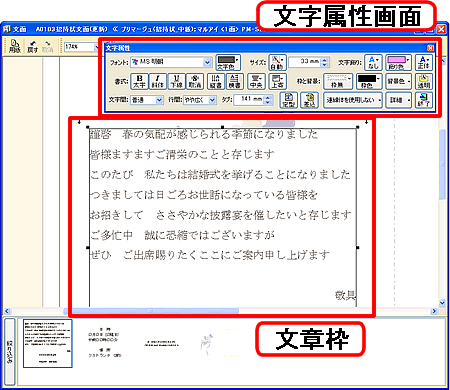Viewport: 450px width, 390px height.
Task: Open the 文字色 text color picker
Action: click(x=228, y=62)
